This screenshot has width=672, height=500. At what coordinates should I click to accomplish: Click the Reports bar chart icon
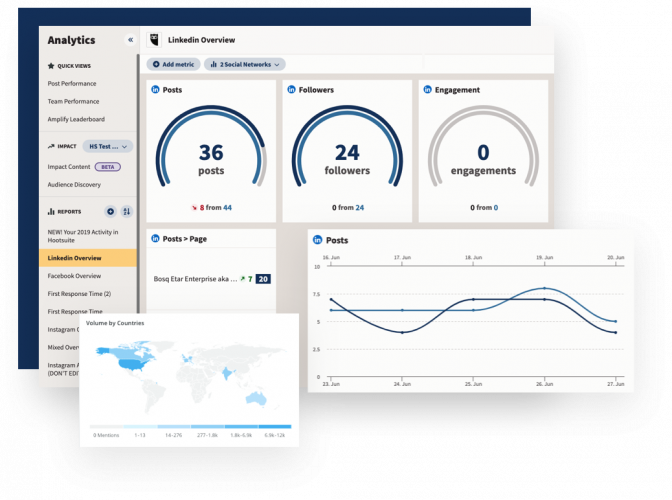coord(51,211)
